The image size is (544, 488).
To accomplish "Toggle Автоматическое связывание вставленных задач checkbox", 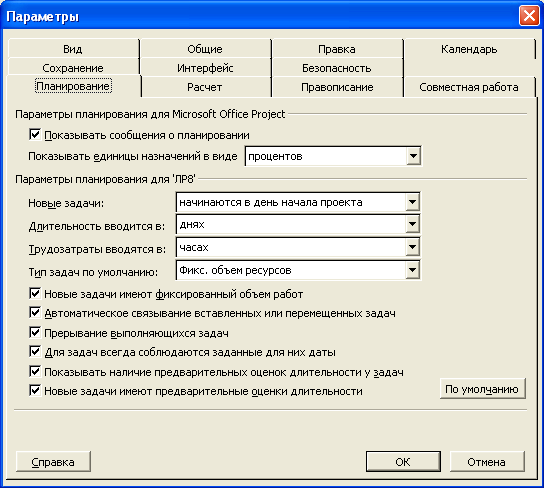I will (x=35, y=313).
